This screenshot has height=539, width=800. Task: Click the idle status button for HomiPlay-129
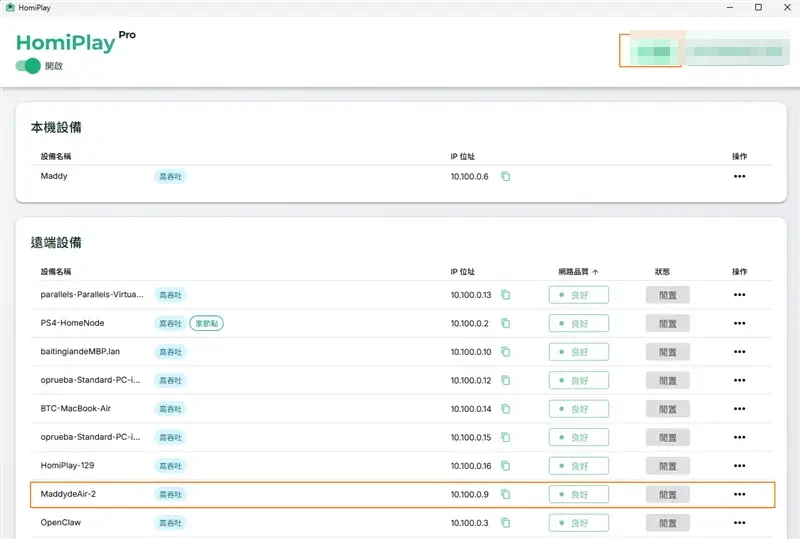click(667, 466)
